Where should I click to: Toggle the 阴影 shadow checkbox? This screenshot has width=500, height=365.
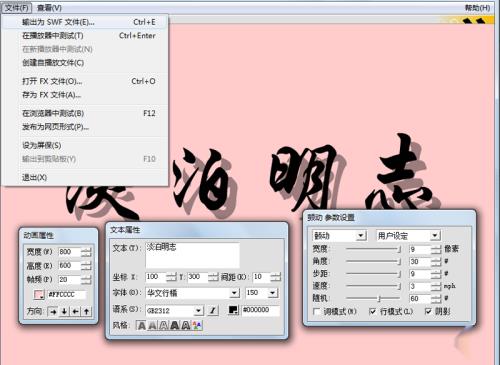tap(428, 311)
